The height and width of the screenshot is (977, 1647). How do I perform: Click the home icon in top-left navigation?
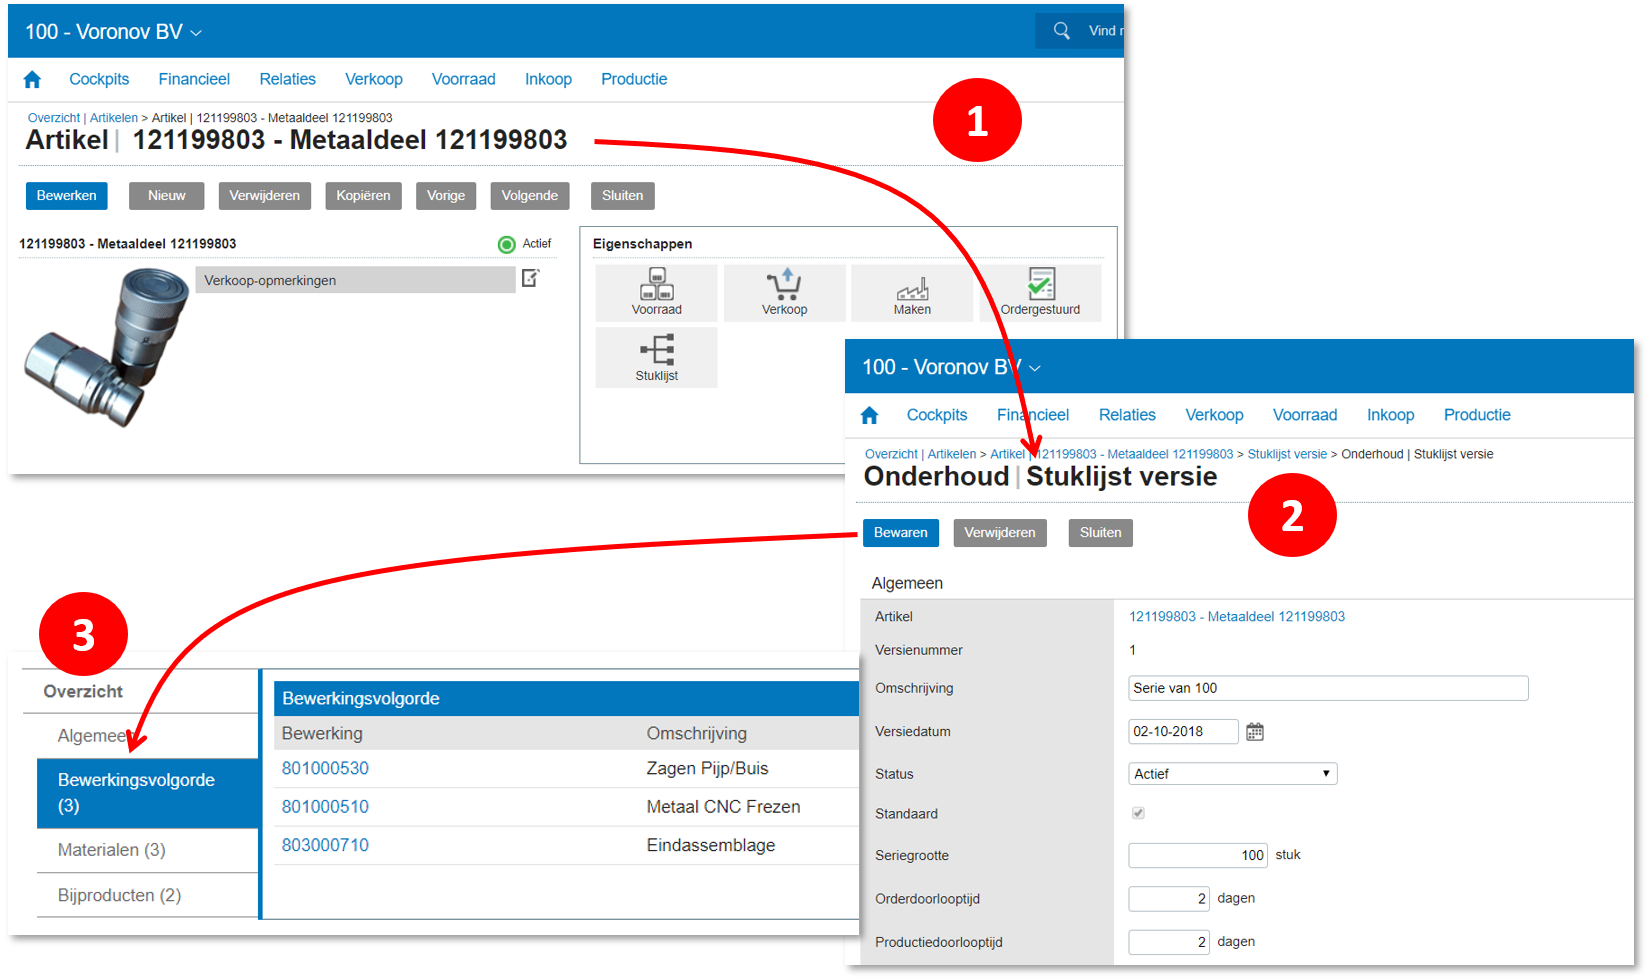[x=32, y=80]
